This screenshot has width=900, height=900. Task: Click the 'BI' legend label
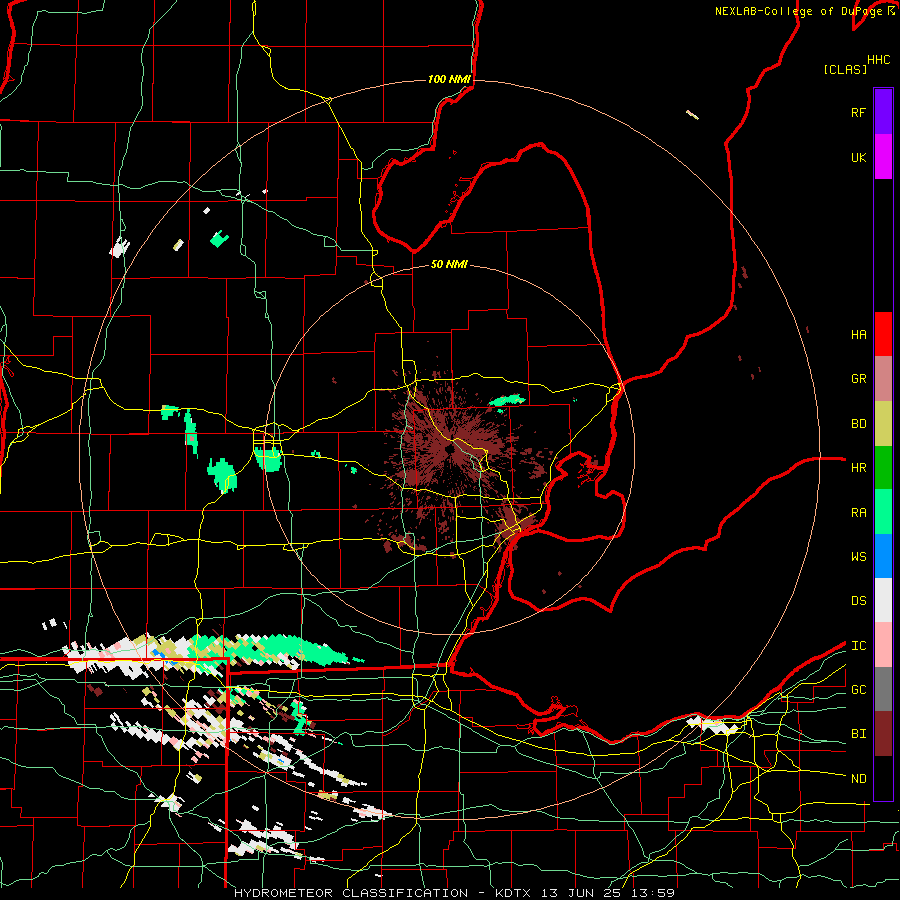click(x=858, y=734)
